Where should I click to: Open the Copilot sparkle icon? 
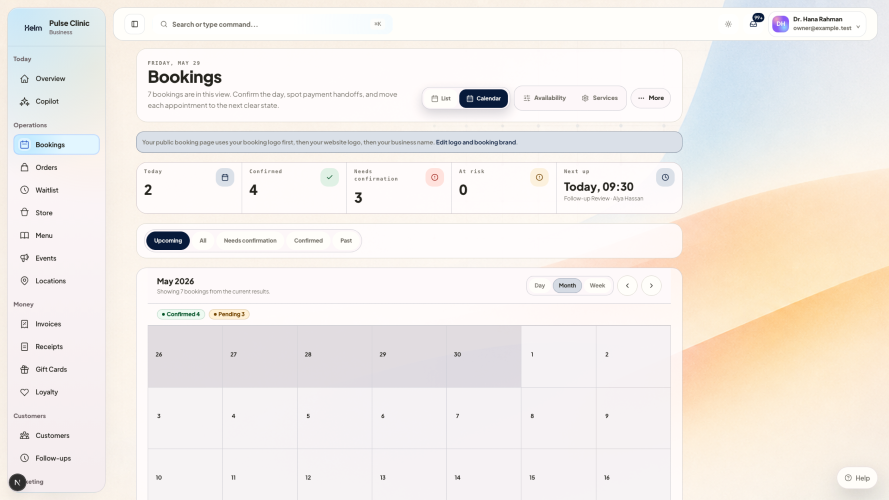click(x=24, y=101)
